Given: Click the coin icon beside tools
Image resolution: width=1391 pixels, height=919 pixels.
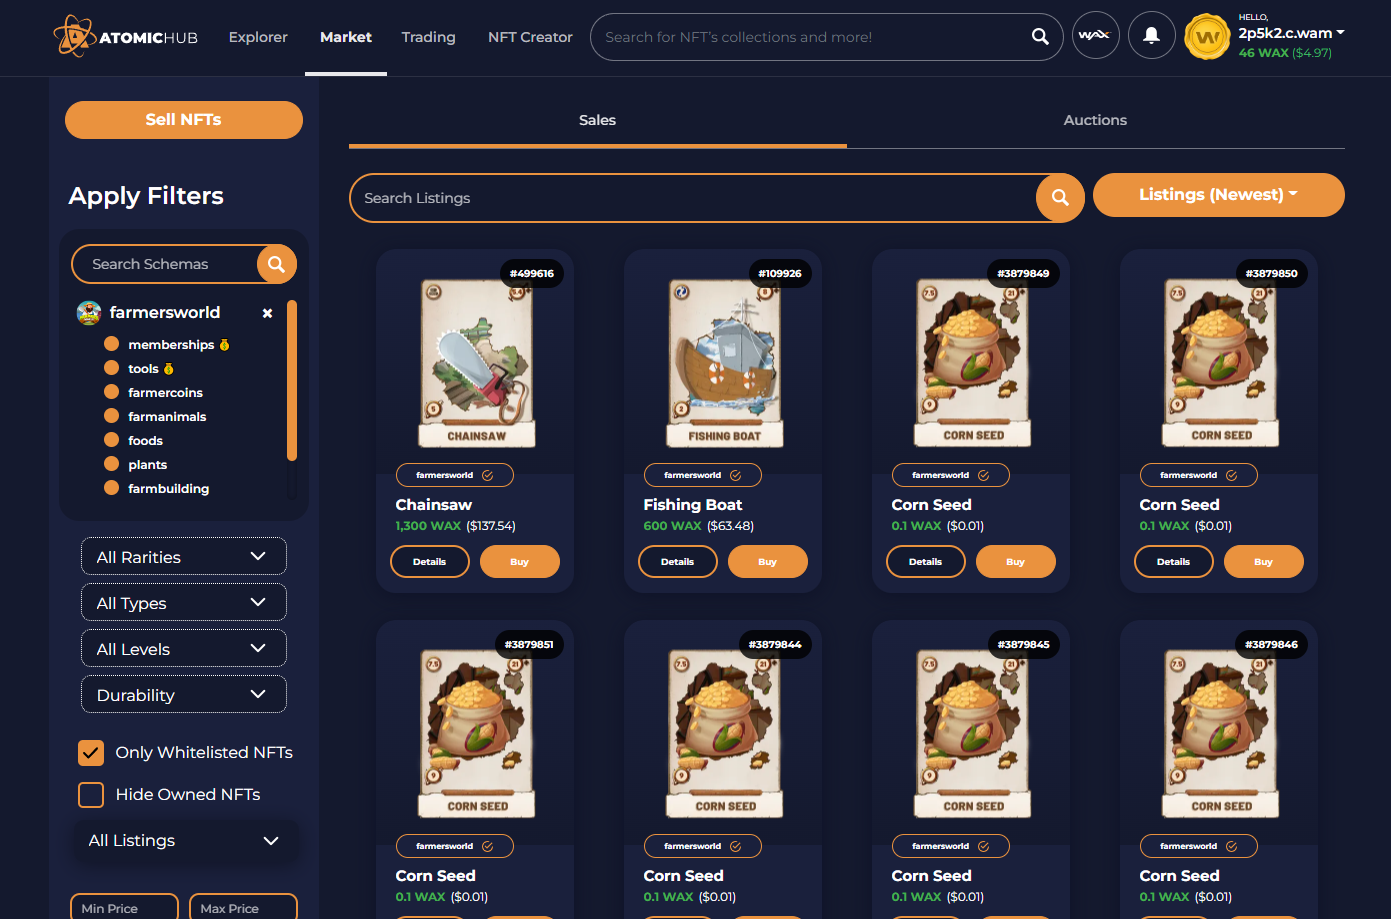Looking at the screenshot, I should (168, 369).
